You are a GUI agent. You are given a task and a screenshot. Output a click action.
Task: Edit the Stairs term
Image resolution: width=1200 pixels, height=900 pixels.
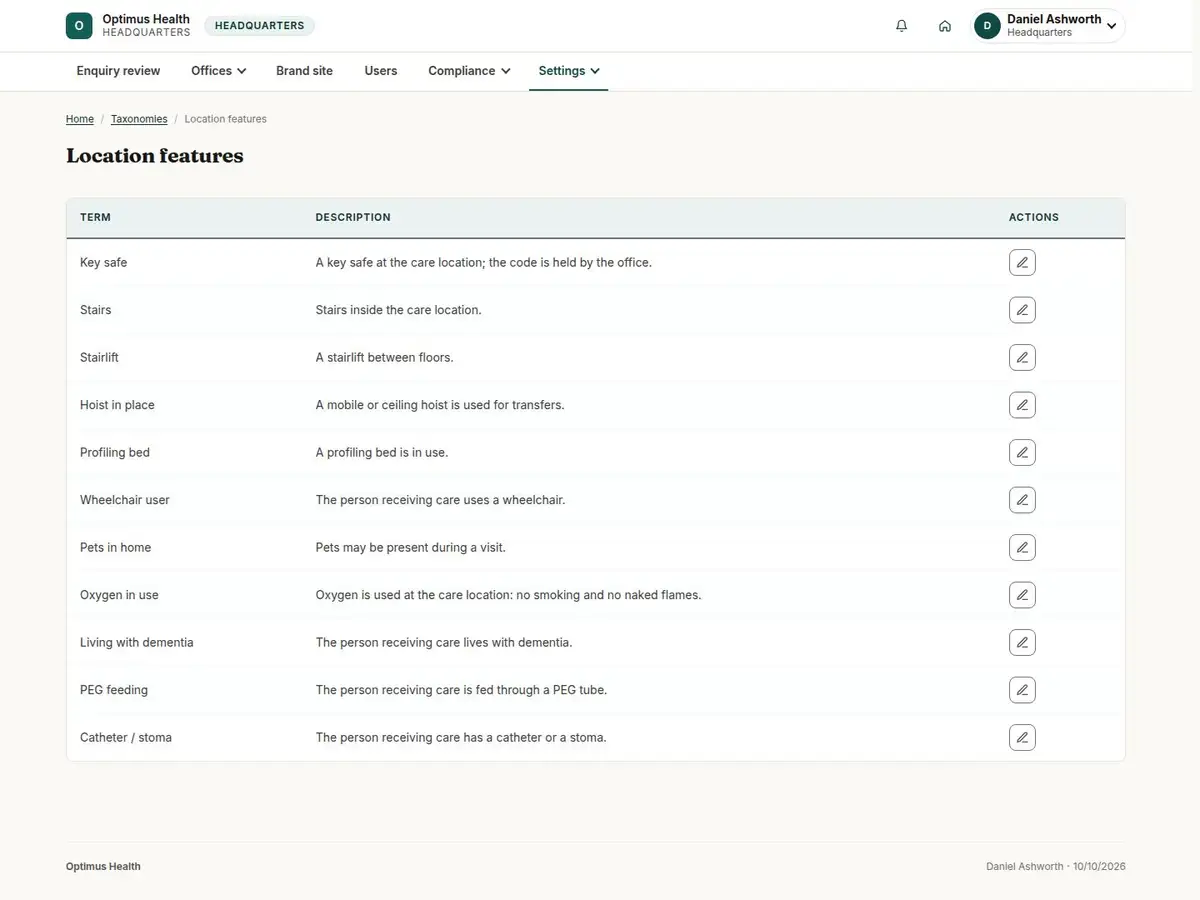pos(1022,310)
